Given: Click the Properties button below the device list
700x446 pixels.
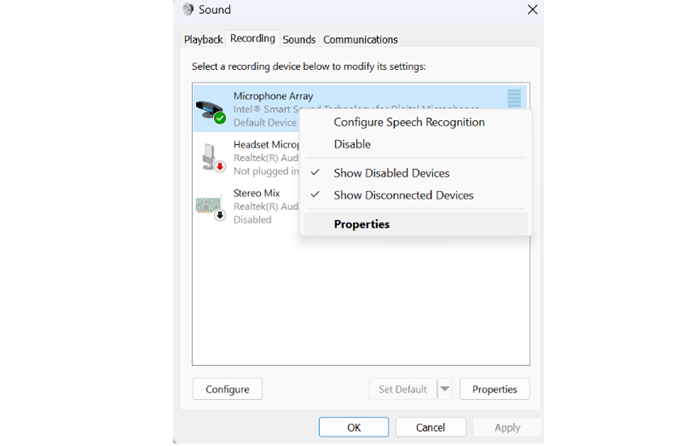Looking at the screenshot, I should point(495,389).
